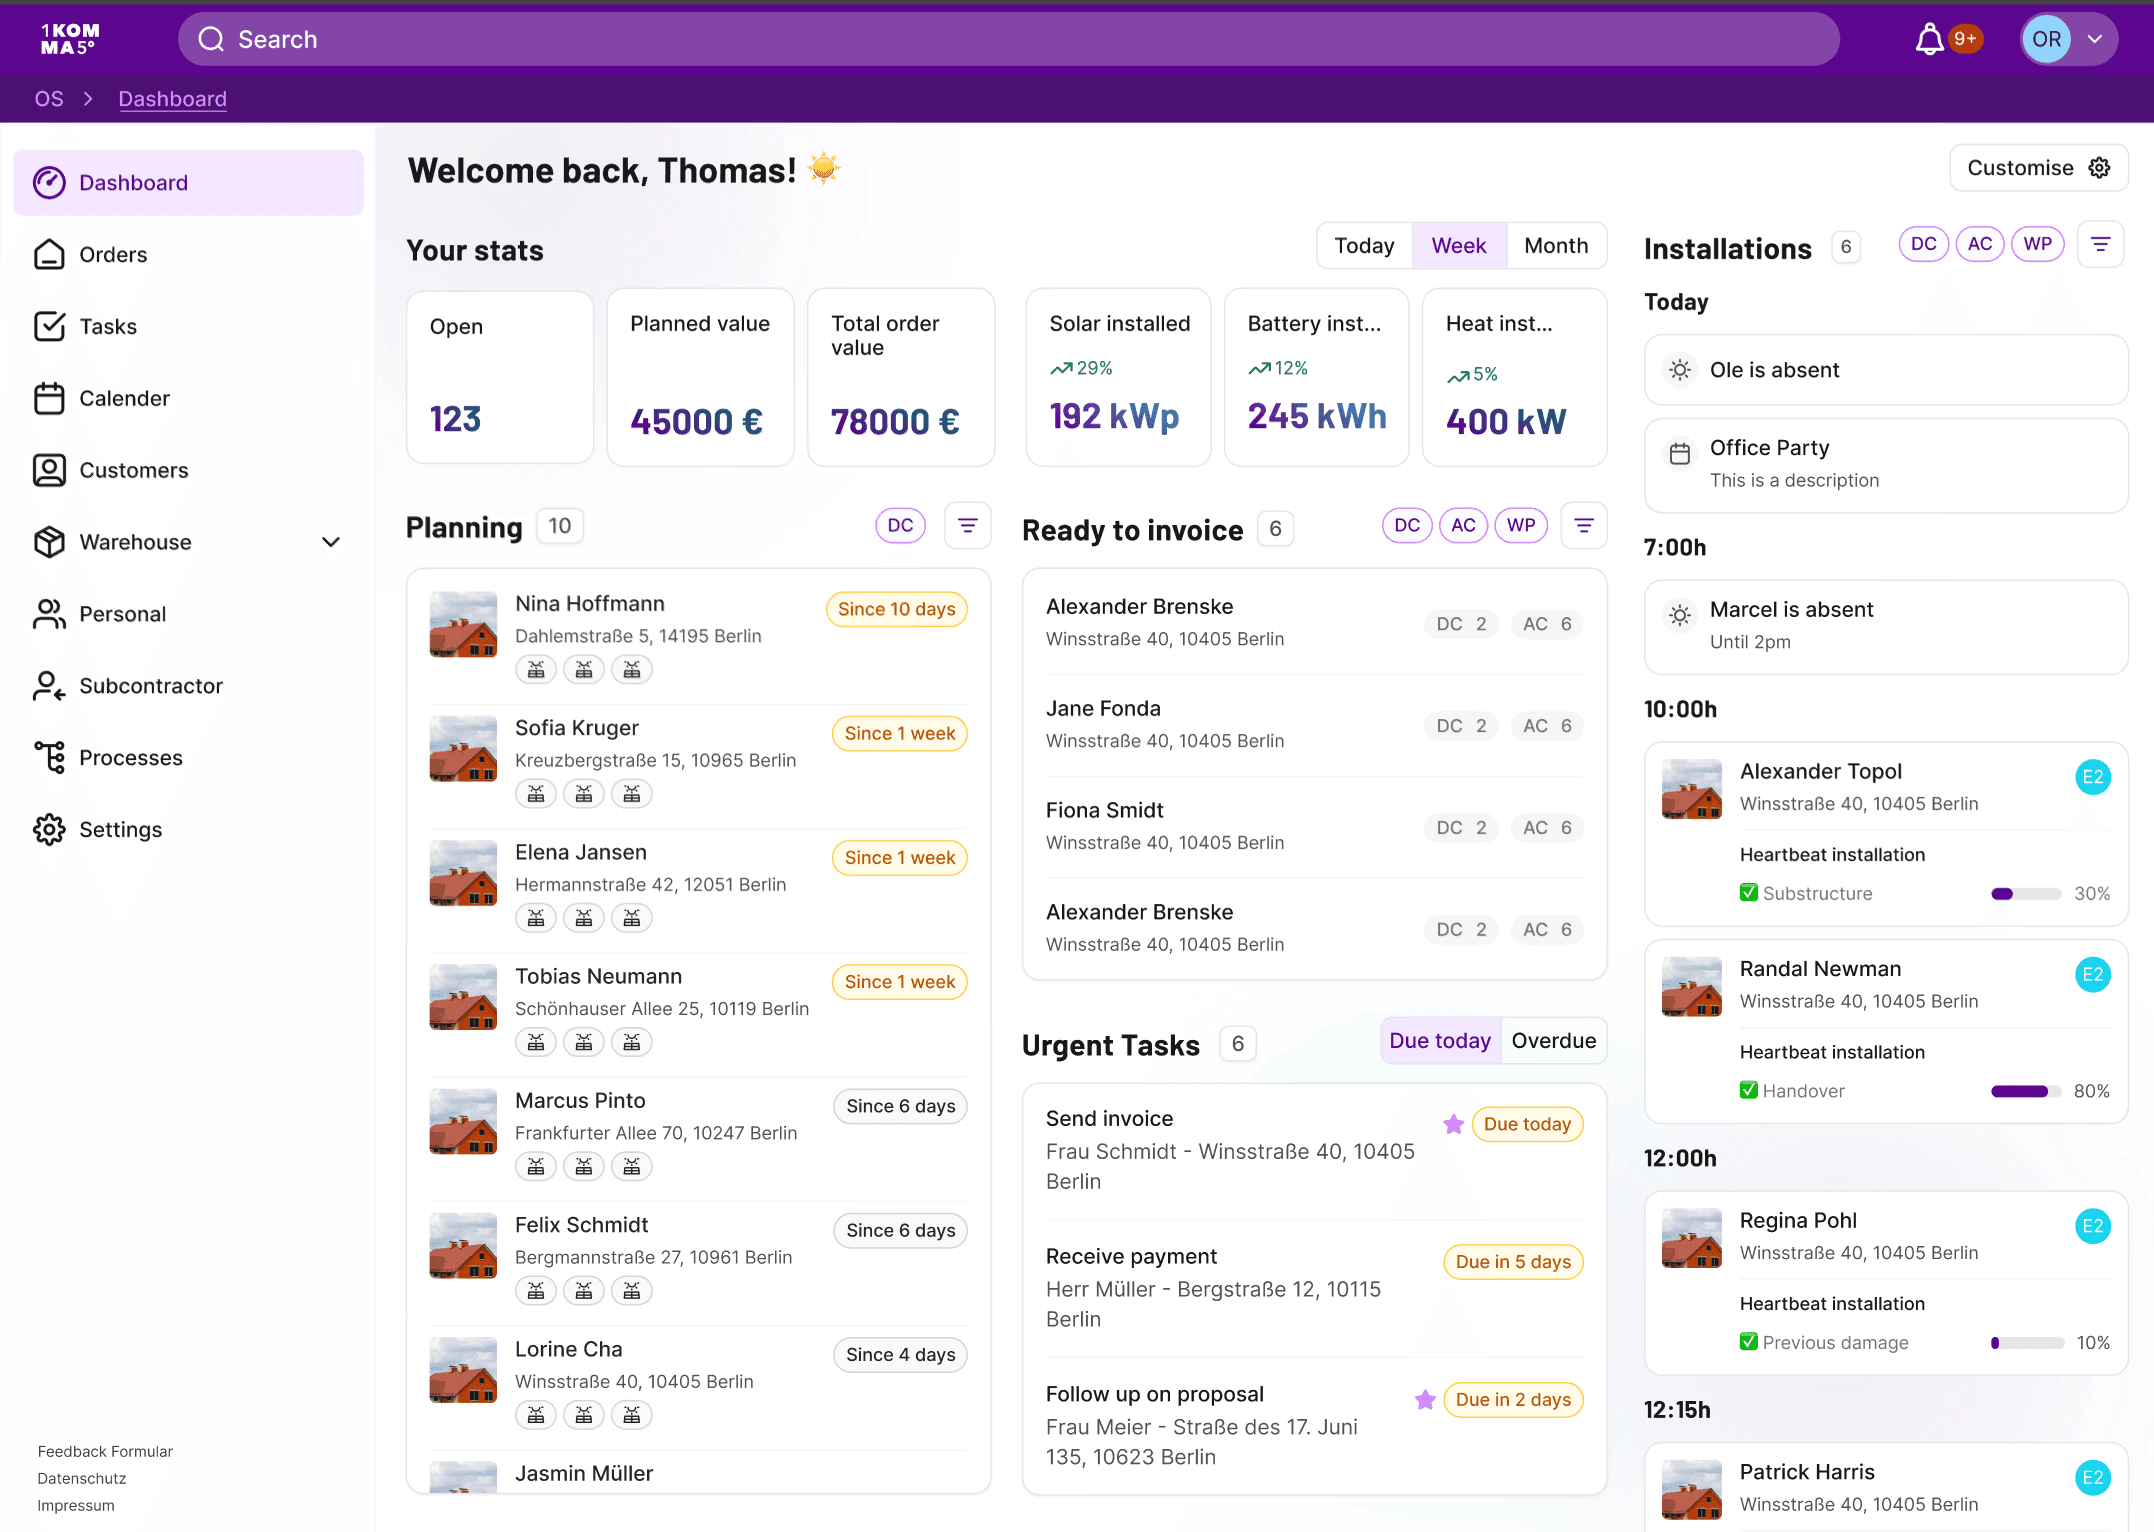The height and width of the screenshot is (1532, 2154).
Task: Toggle AC chip in Ready to invoice
Action: coord(1463,526)
